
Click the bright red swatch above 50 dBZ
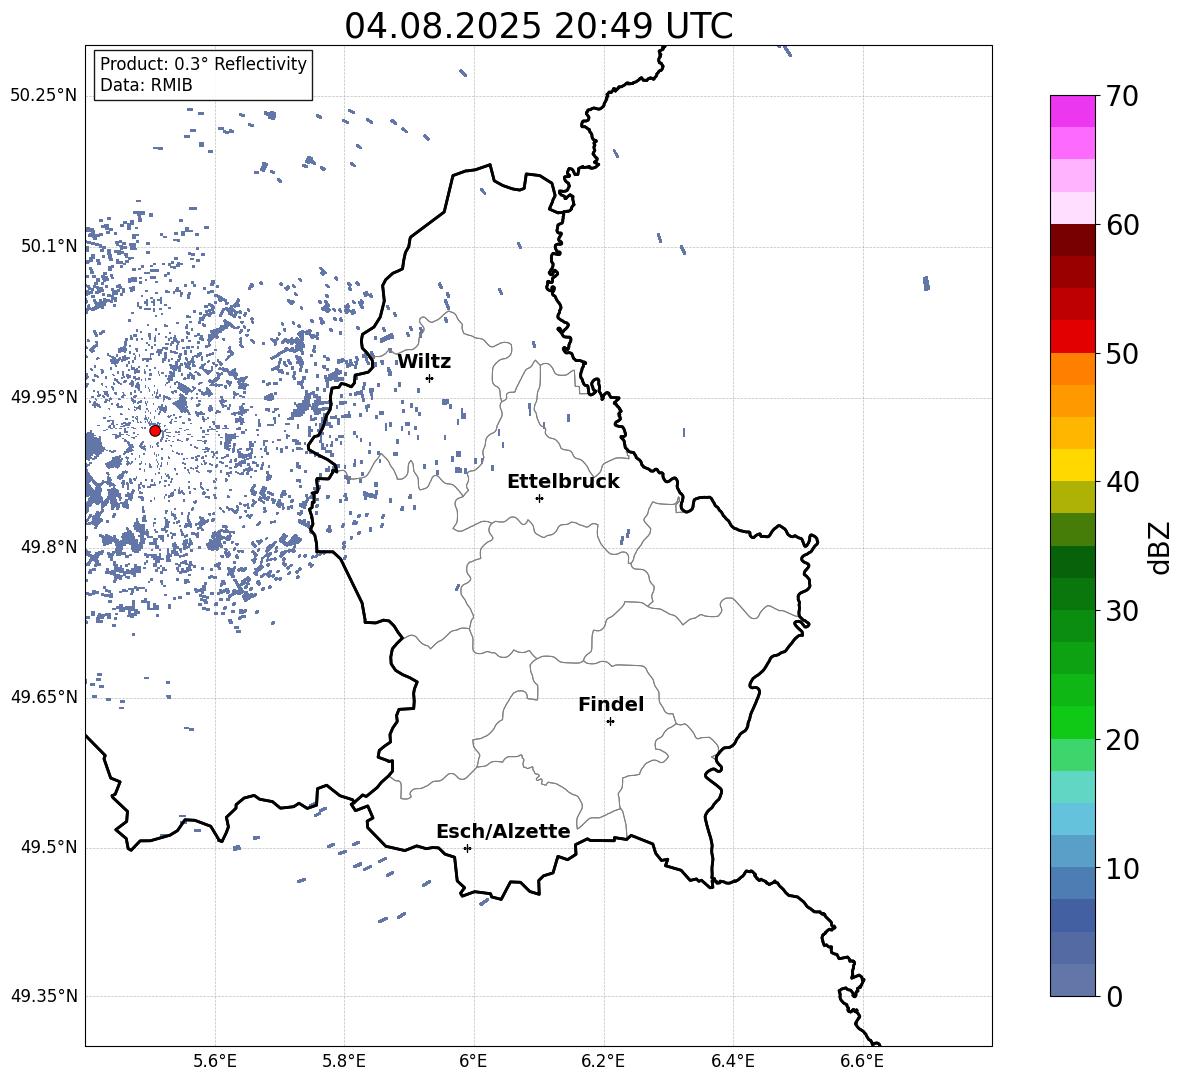coord(1073,337)
